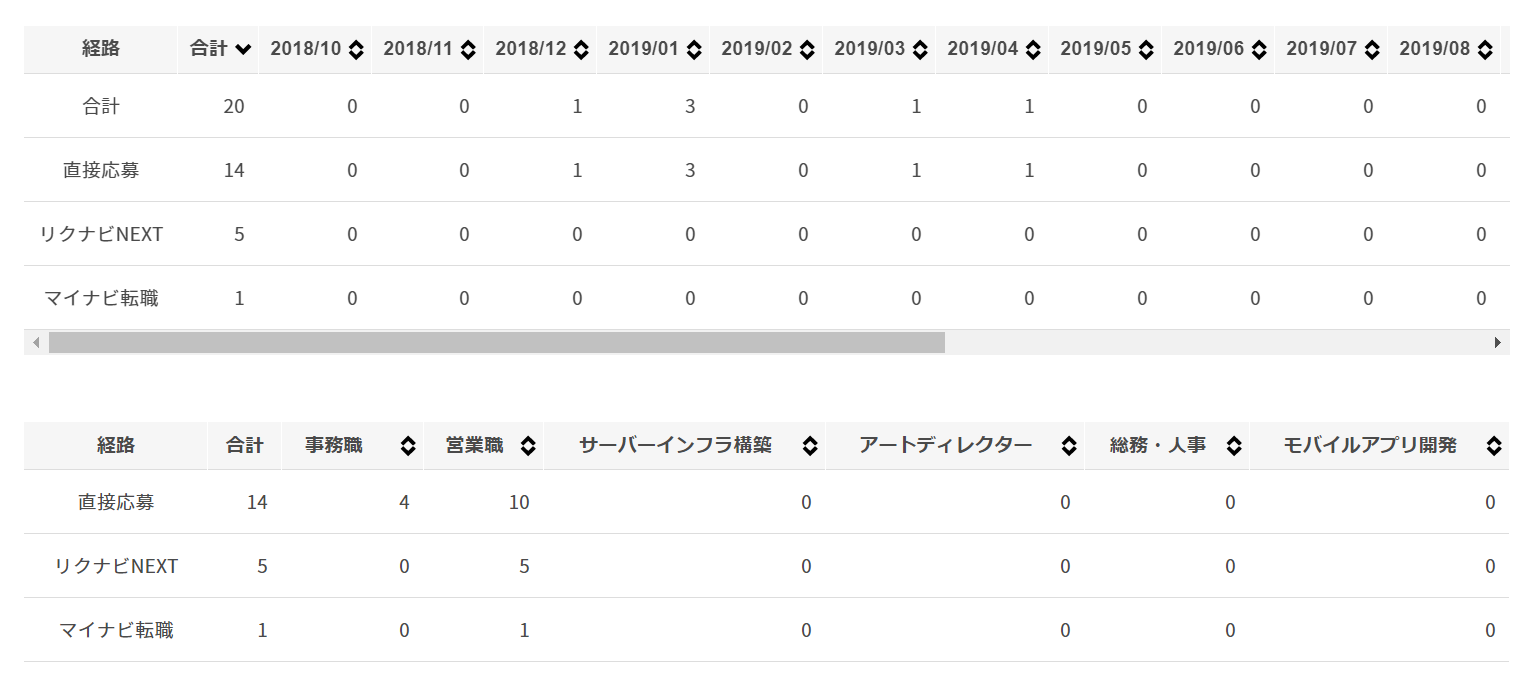Click the 2019/08 column header

click(1434, 49)
